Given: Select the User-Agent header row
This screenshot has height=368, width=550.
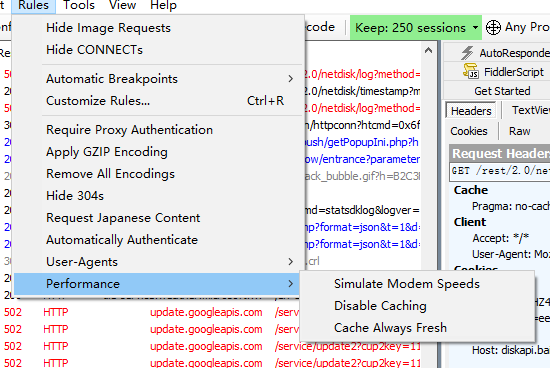Looking at the screenshot, I should tap(511, 254).
